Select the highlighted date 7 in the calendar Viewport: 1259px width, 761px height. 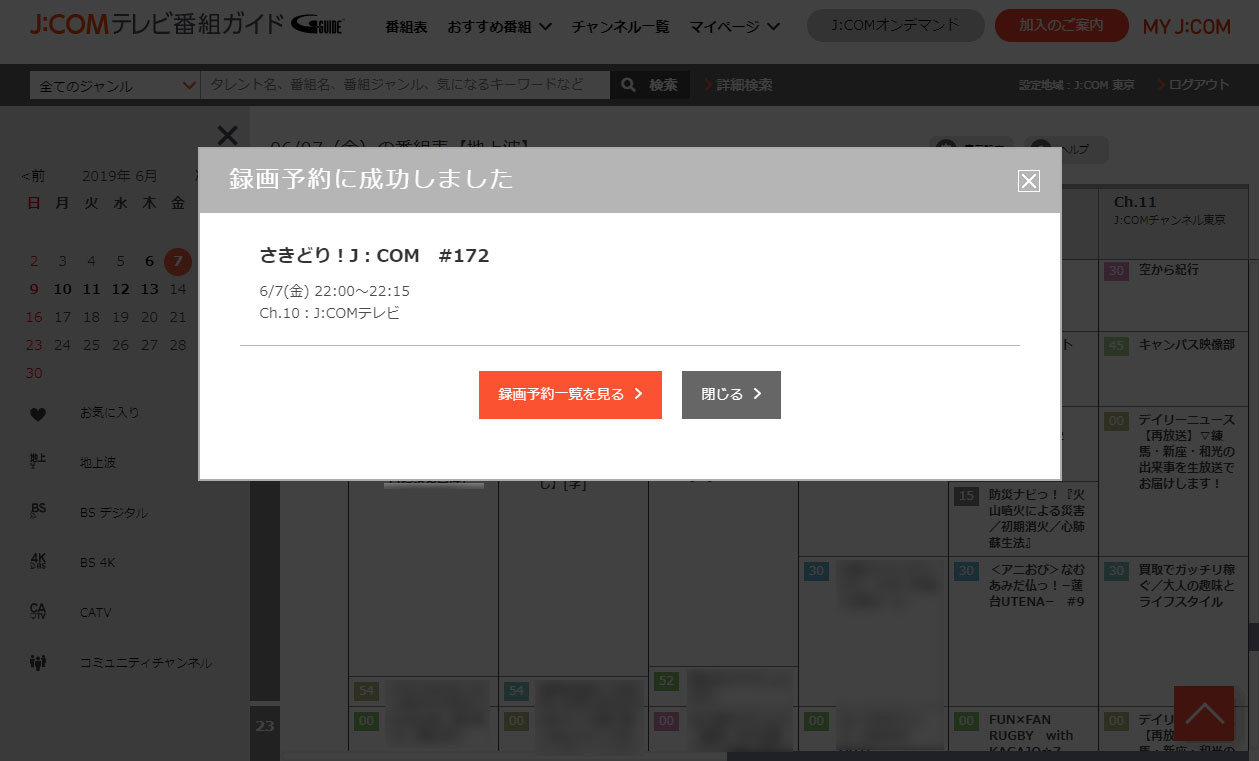click(178, 261)
